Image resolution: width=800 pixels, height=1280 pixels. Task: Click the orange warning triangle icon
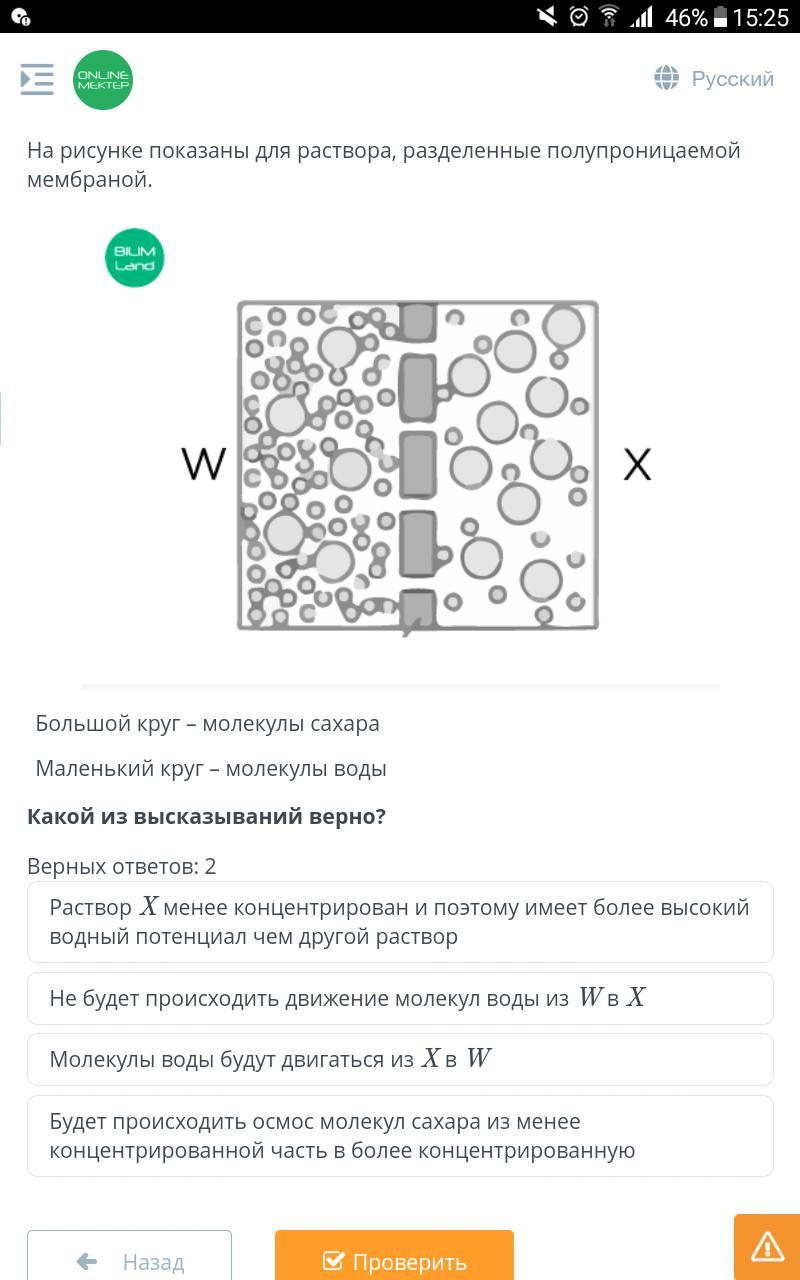point(767,1246)
